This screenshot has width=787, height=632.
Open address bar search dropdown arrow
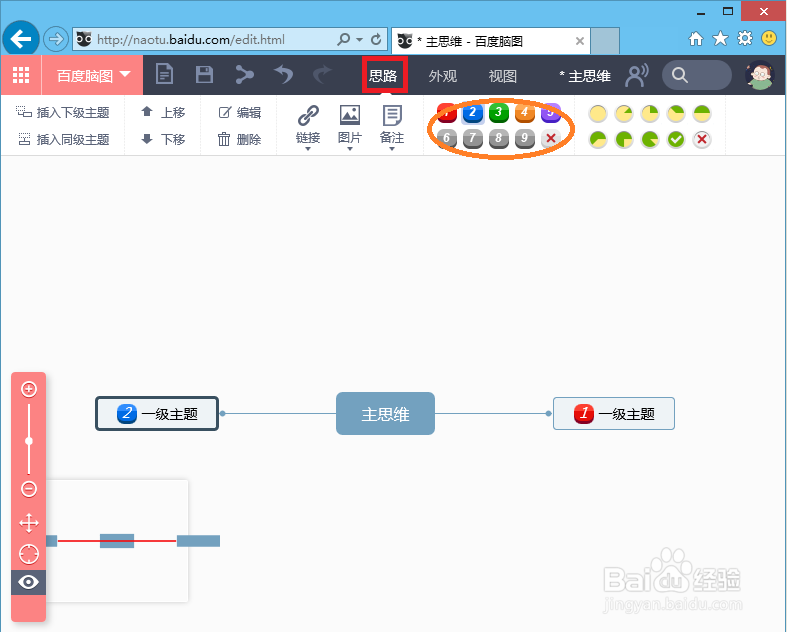pyautogui.click(x=359, y=39)
